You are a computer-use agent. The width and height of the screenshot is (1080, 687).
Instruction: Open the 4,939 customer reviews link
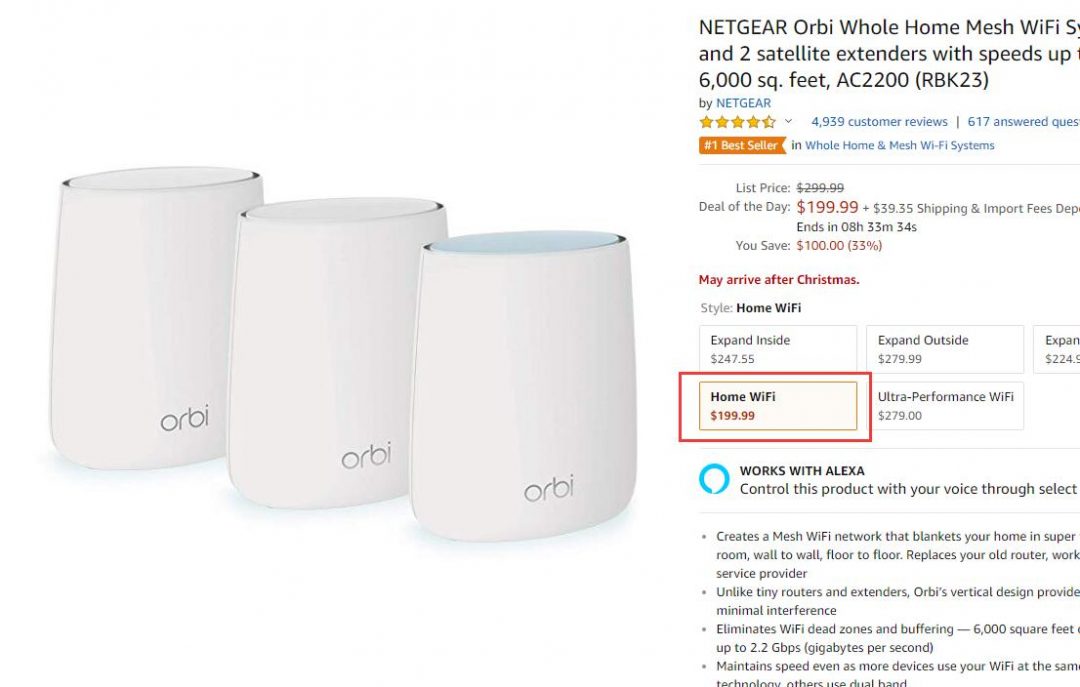tap(879, 122)
